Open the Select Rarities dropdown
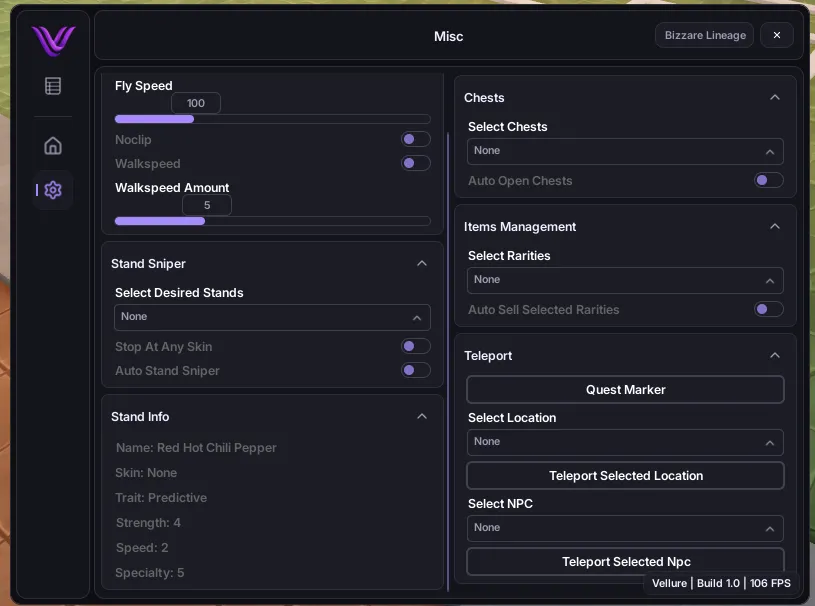The width and height of the screenshot is (815, 606). coord(625,281)
